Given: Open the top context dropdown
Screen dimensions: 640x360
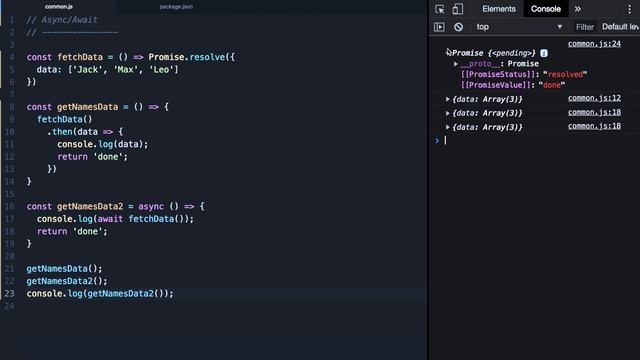Looking at the screenshot, I should (519, 27).
